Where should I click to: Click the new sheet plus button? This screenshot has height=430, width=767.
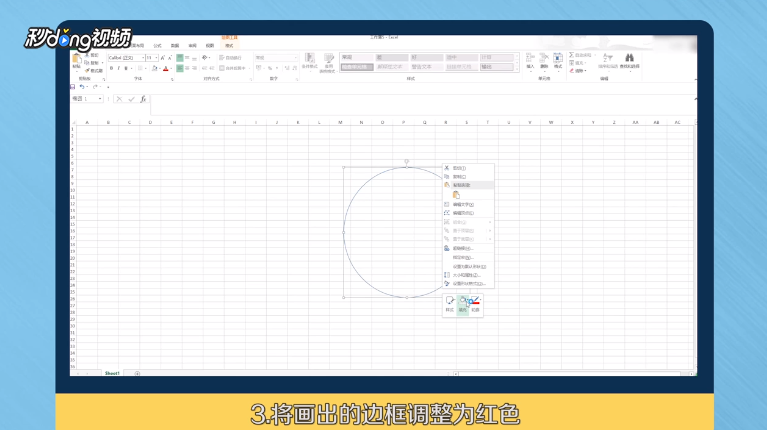pyautogui.click(x=137, y=374)
